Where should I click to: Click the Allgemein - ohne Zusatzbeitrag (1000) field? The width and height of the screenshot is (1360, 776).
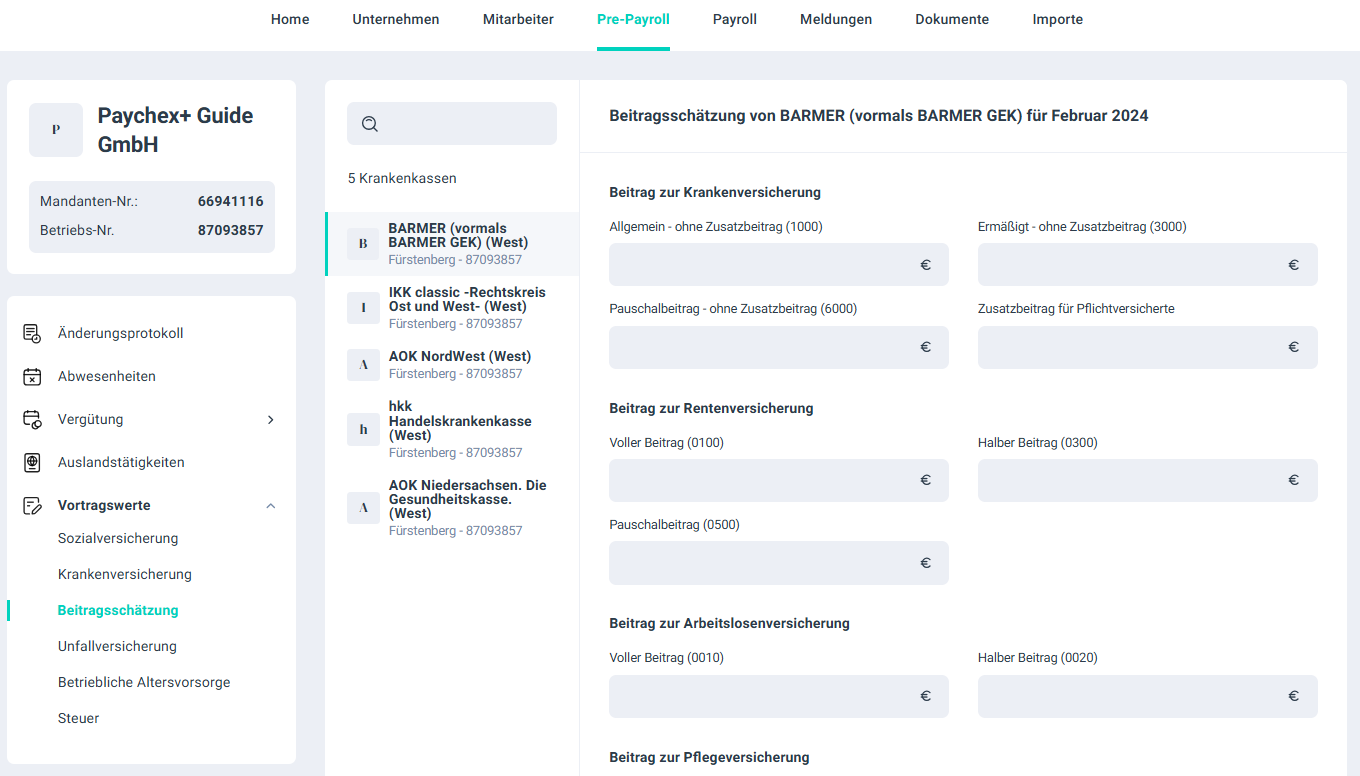(779, 265)
